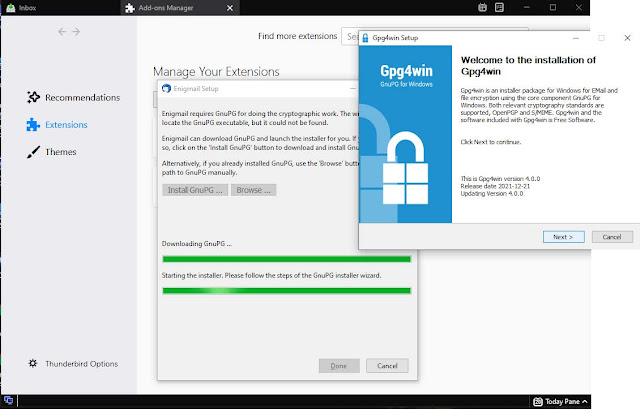Cancel the Gpg4win Setup installer
Screen dimensions: 640x409
click(x=612, y=237)
